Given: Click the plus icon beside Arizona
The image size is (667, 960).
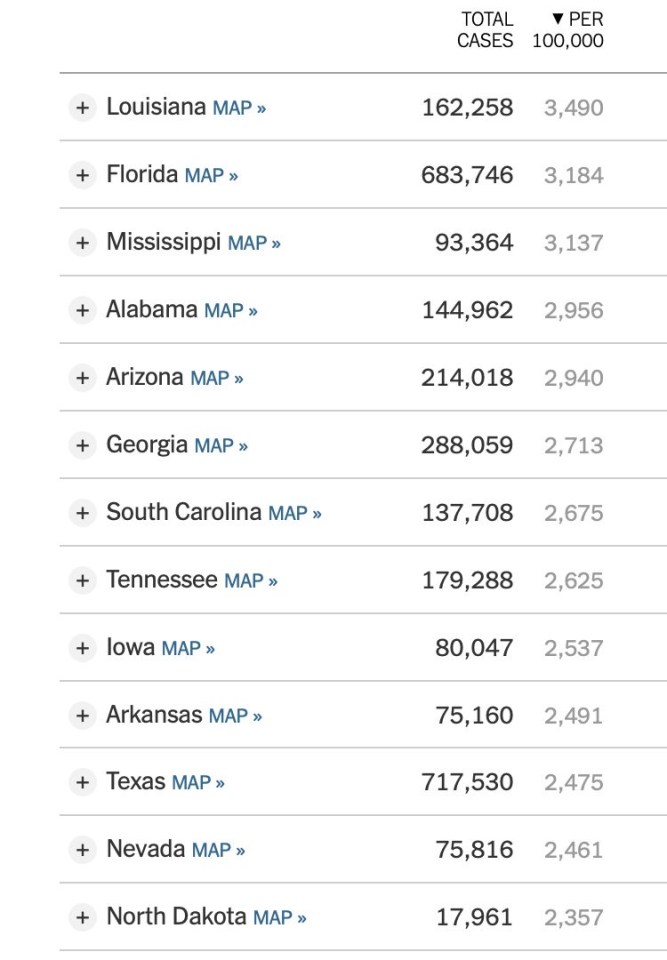Looking at the screenshot, I should click(x=82, y=378).
